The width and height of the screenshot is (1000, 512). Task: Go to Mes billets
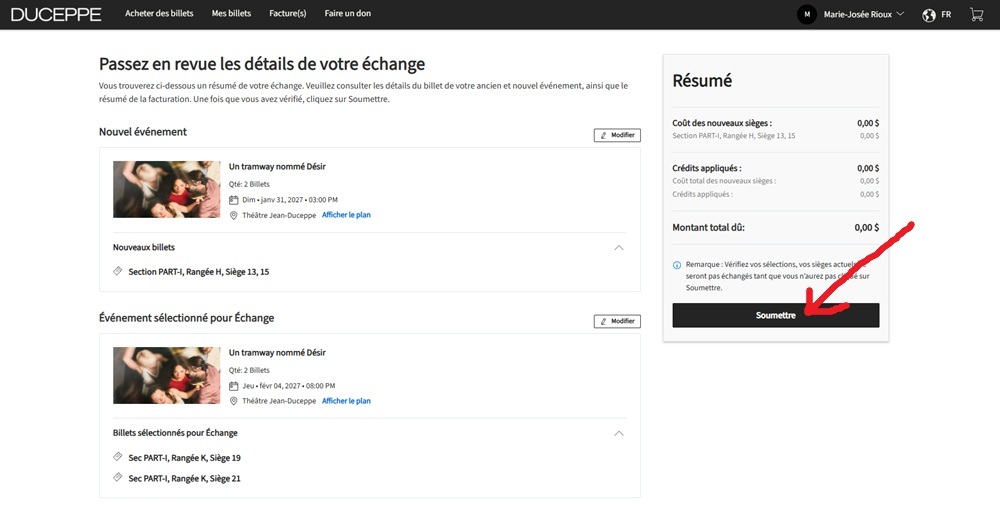(231, 13)
